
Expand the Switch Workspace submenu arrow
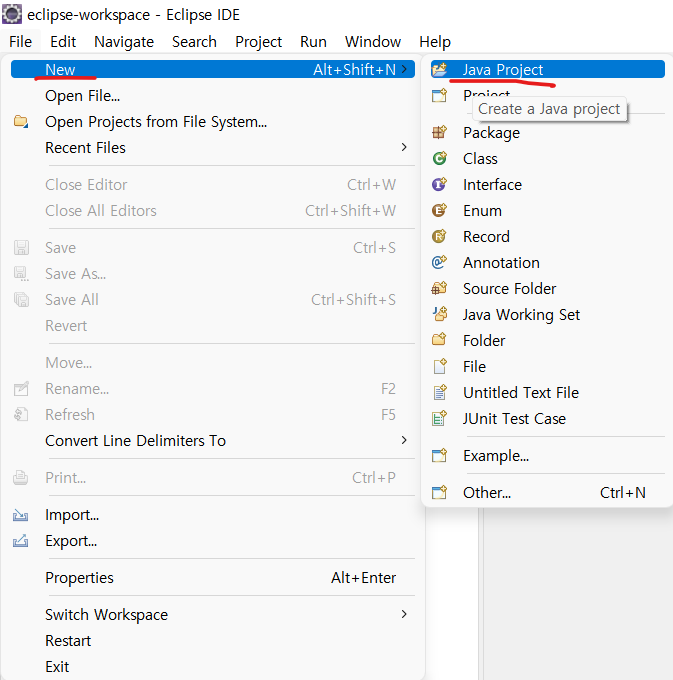[x=404, y=614]
